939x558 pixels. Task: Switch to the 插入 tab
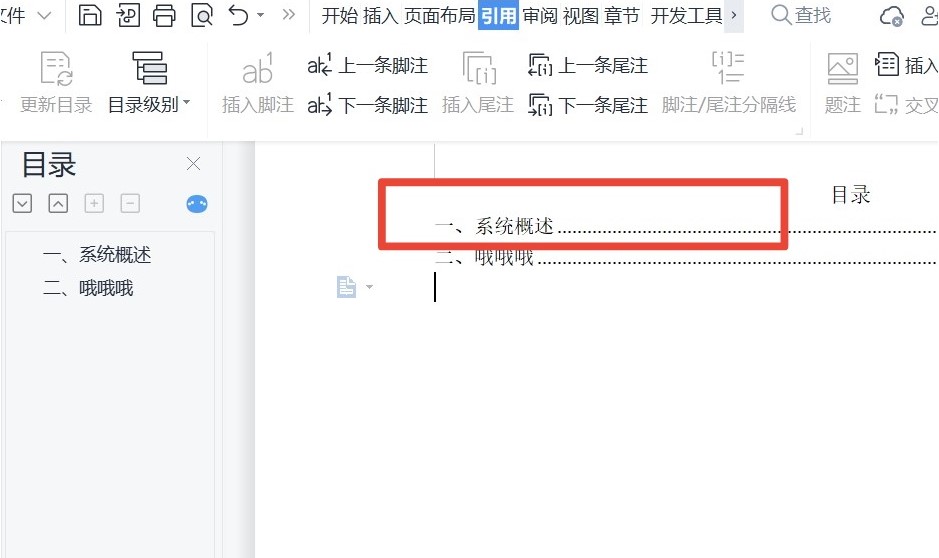380,16
